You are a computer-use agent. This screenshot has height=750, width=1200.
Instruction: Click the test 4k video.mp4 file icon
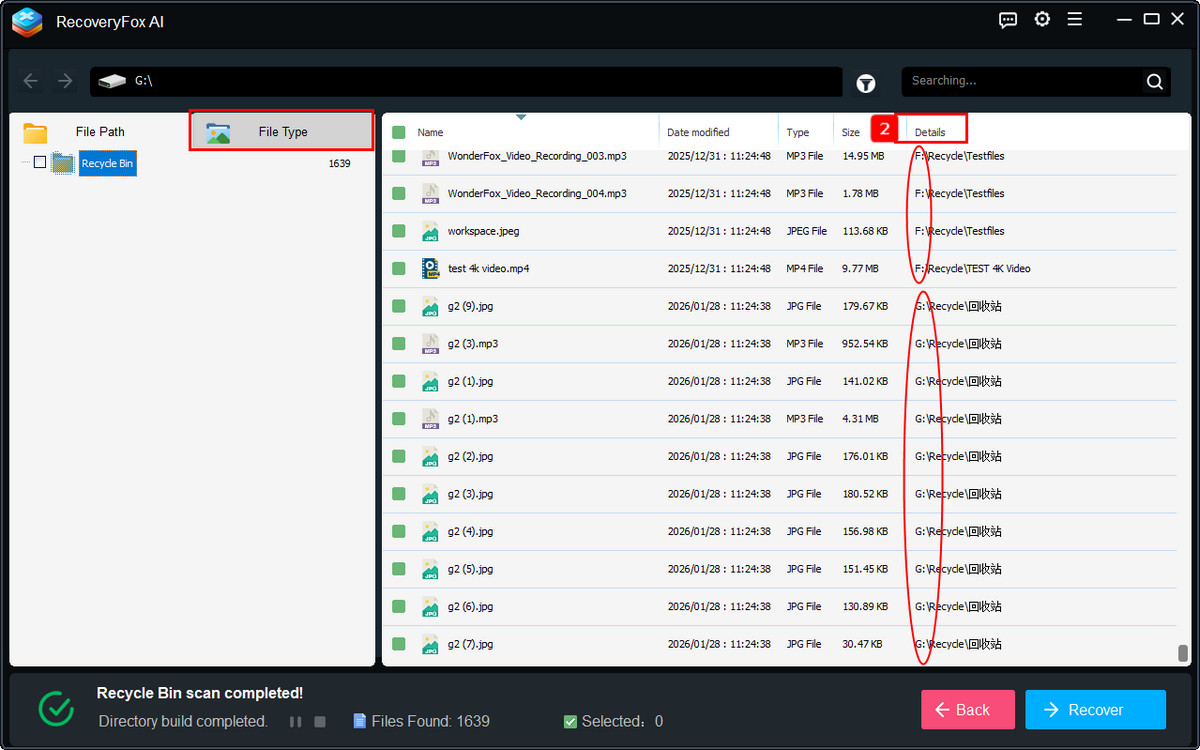[x=430, y=268]
